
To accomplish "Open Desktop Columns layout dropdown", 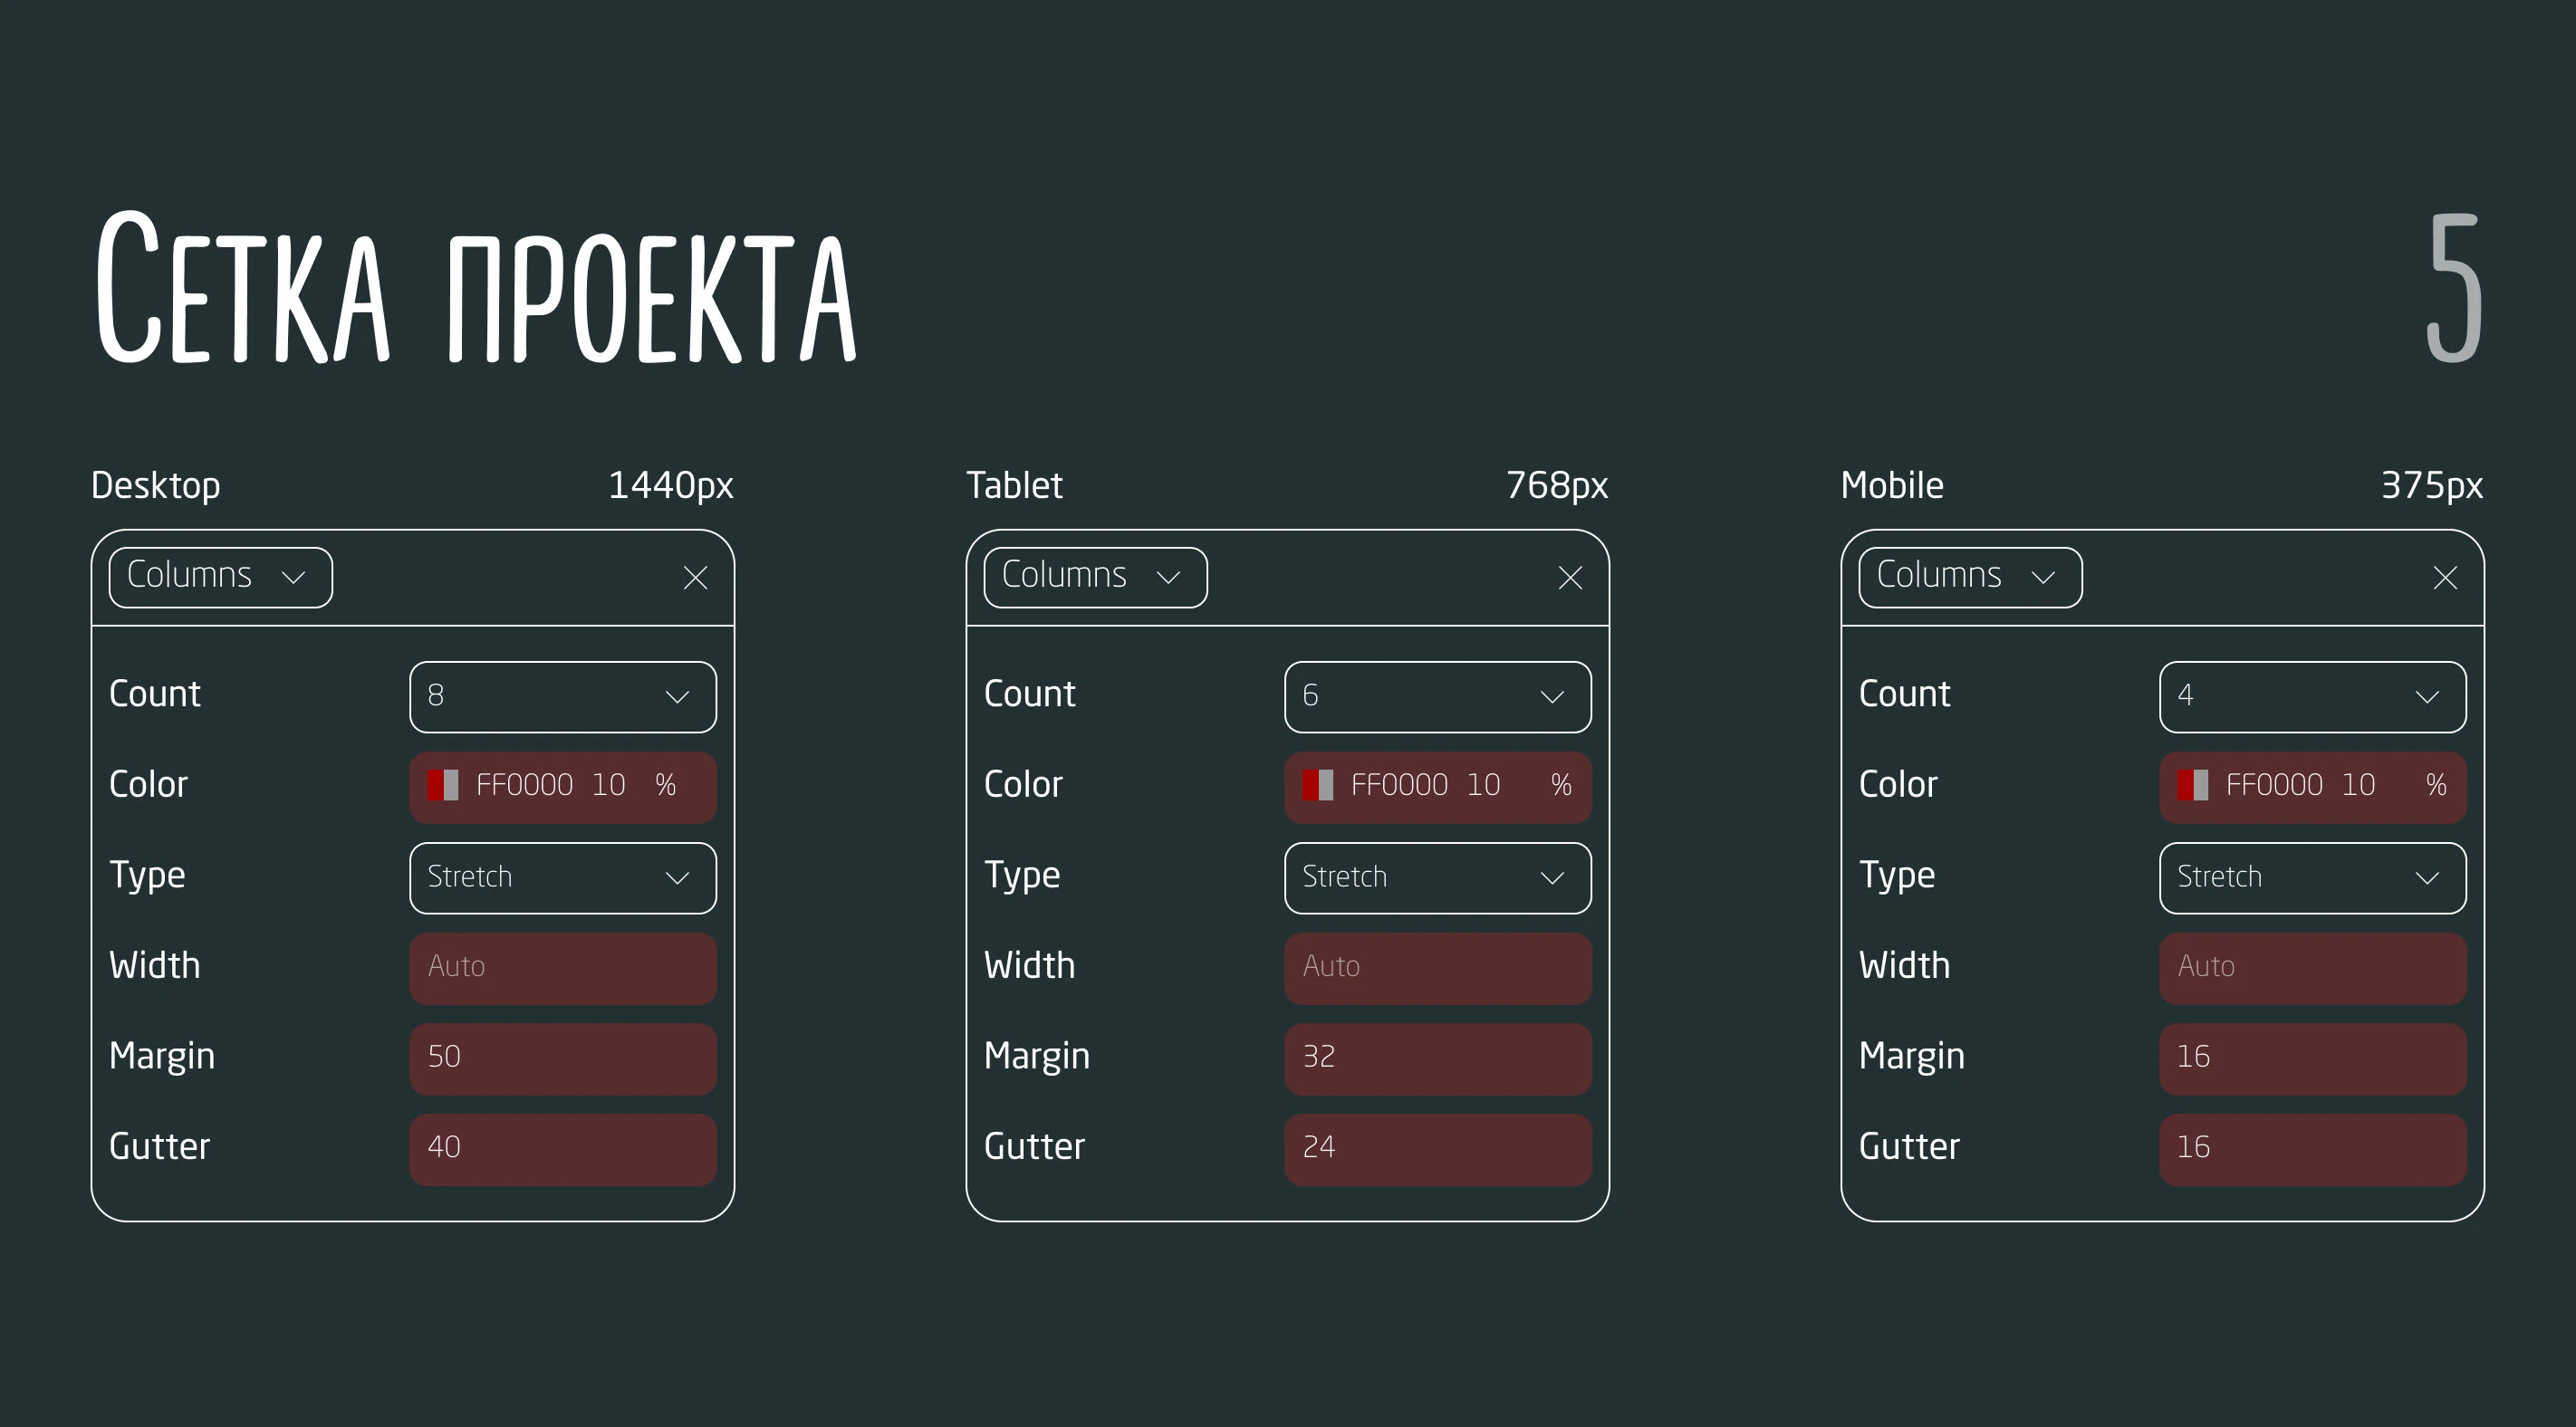I will click(x=220, y=577).
